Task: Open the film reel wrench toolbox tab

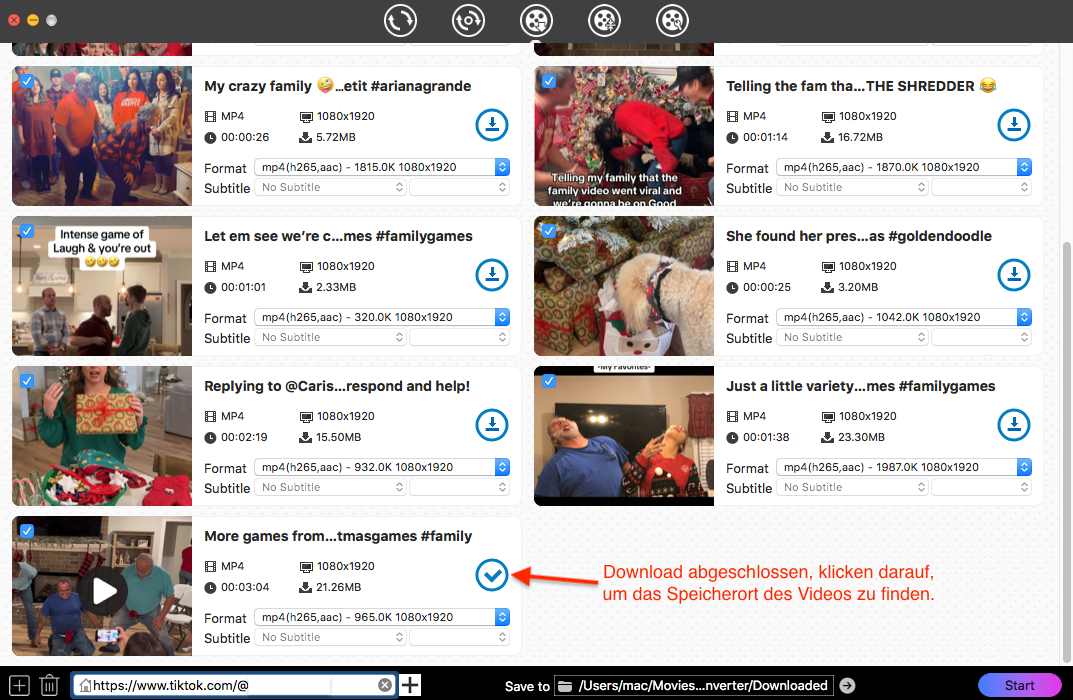Action: (673, 20)
